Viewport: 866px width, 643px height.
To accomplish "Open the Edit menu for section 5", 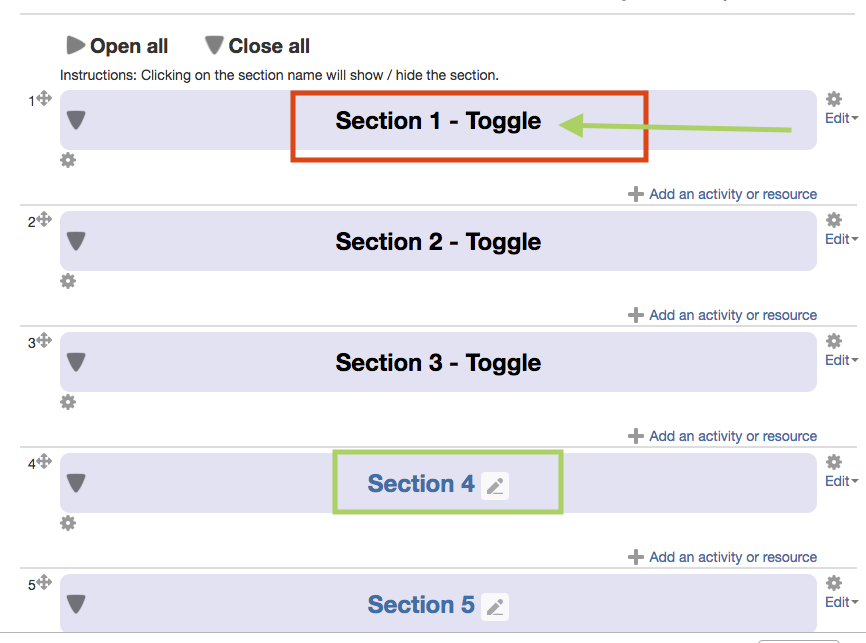I will [841, 602].
